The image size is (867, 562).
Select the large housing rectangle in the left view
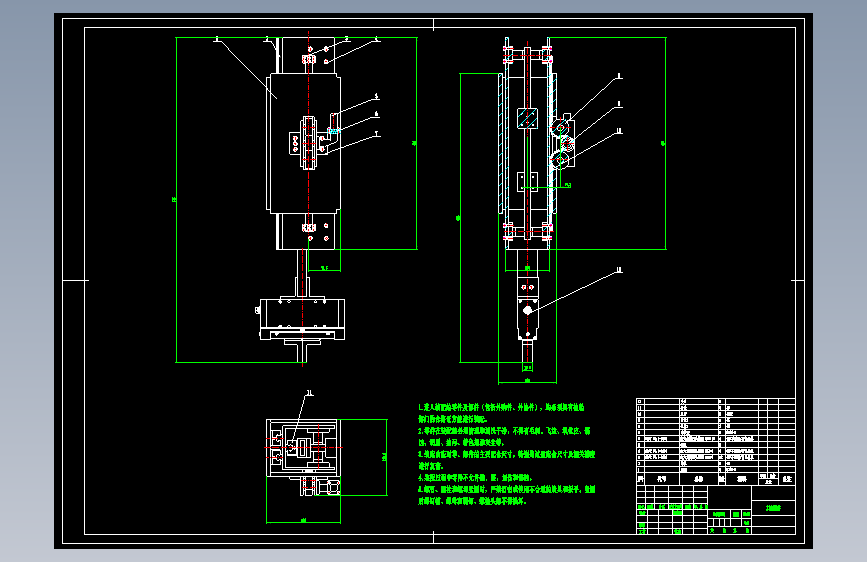point(304,144)
